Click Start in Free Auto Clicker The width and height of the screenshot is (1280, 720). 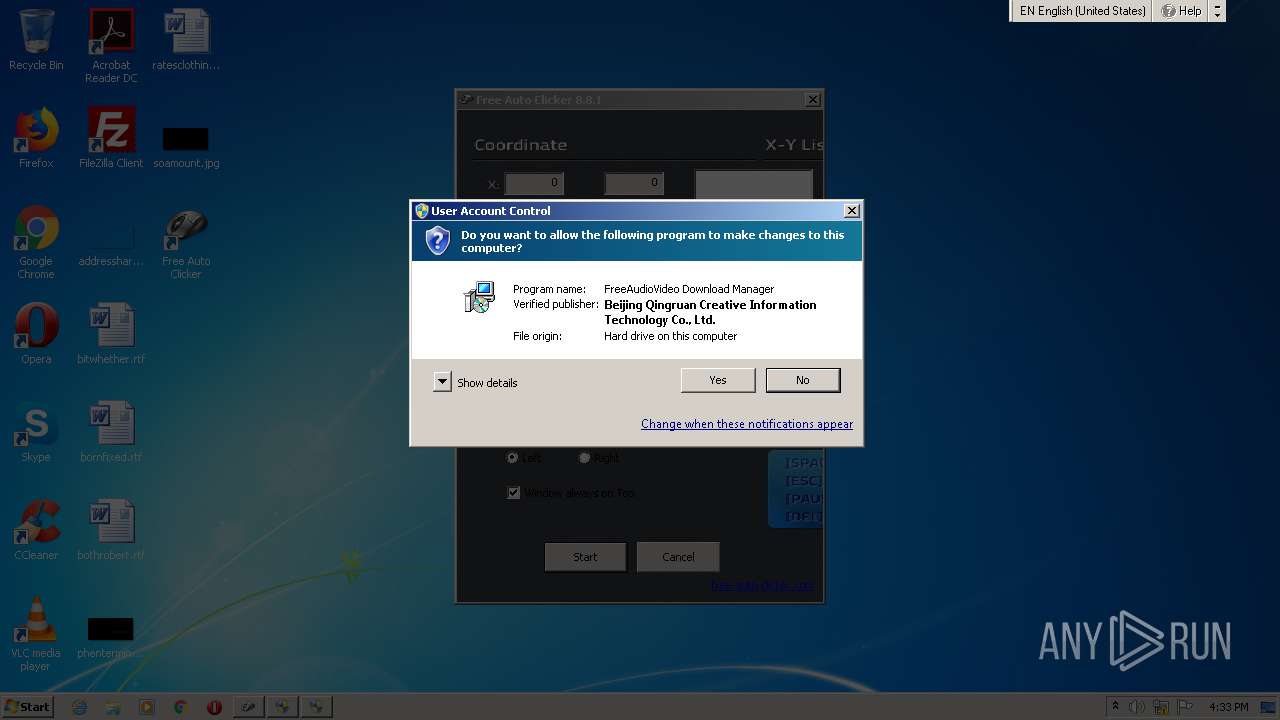(585, 557)
